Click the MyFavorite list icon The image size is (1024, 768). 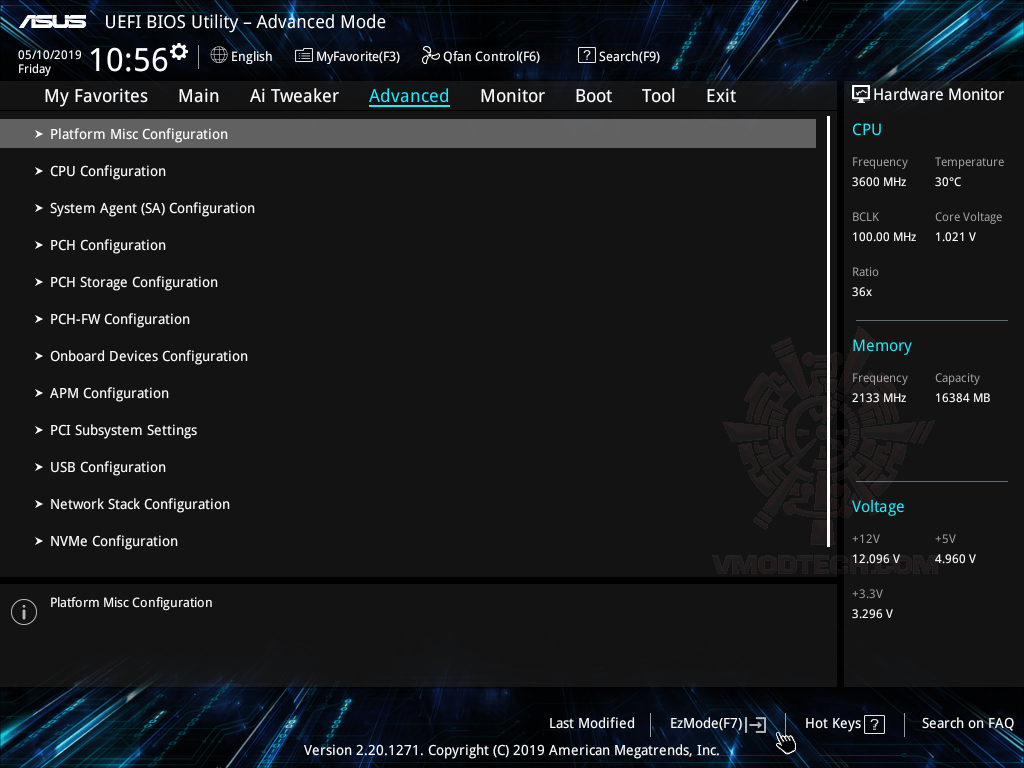(304, 56)
